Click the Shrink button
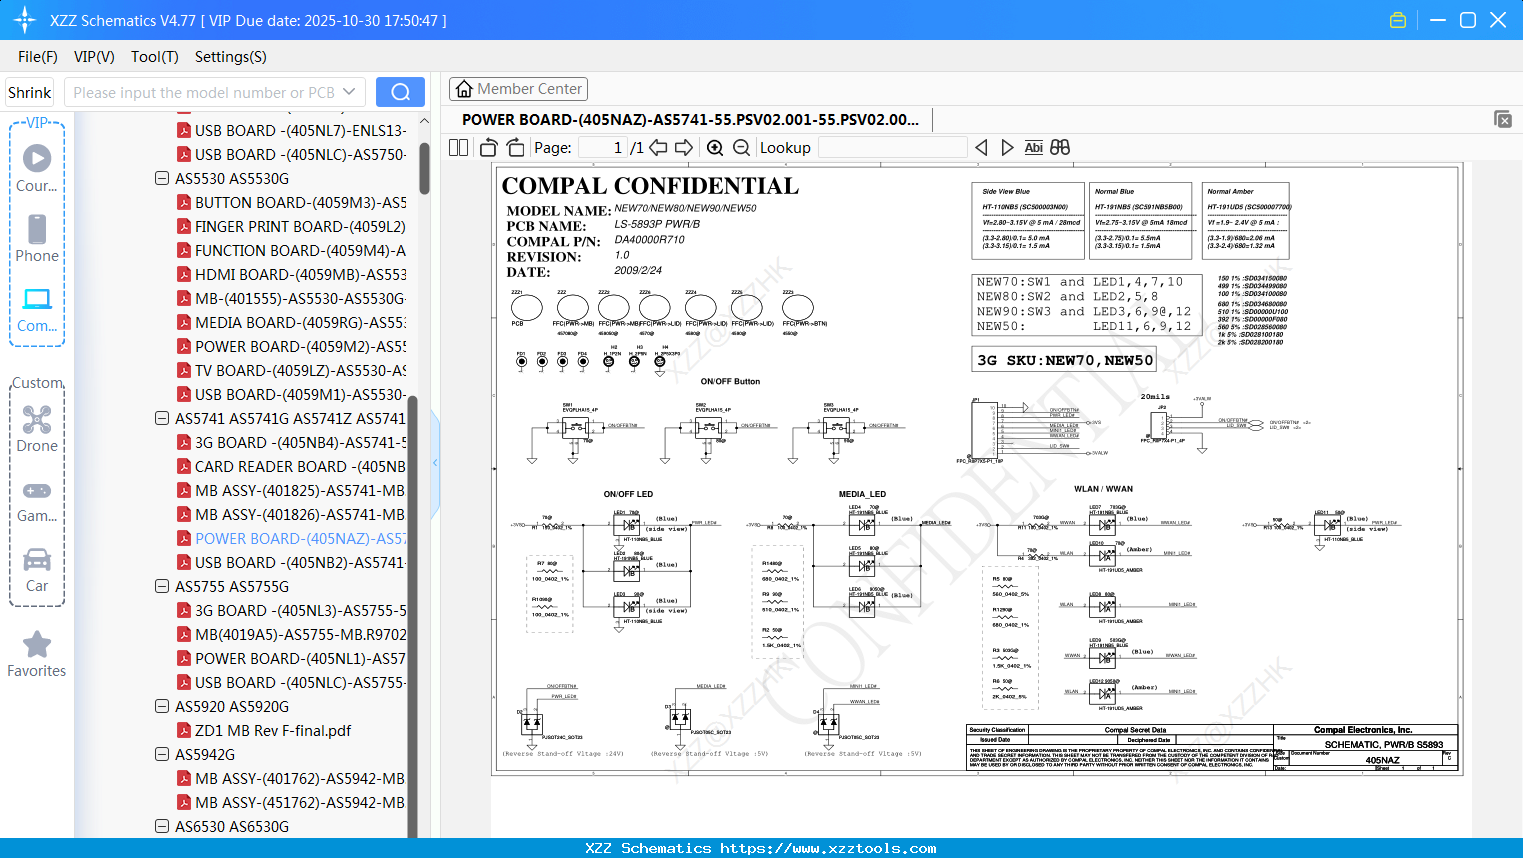 [x=30, y=92]
